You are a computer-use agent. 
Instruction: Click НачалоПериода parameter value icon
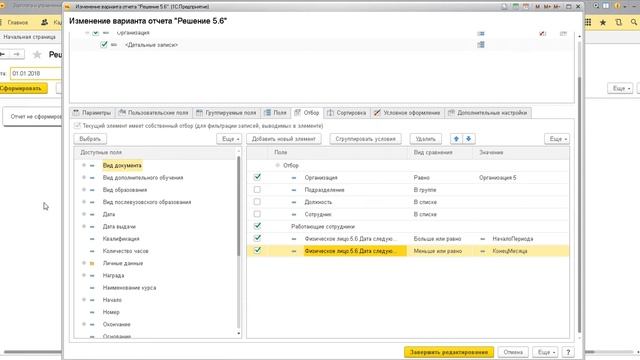483,239
